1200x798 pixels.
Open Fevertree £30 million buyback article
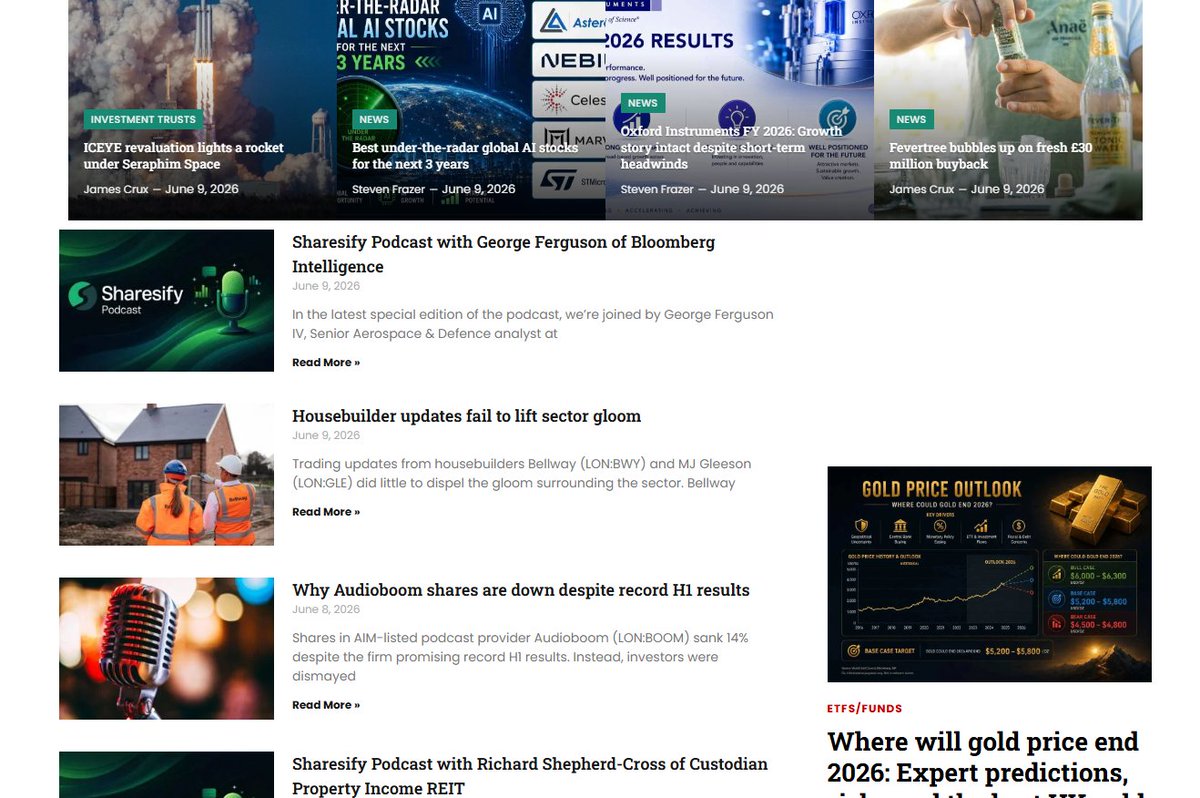991,155
